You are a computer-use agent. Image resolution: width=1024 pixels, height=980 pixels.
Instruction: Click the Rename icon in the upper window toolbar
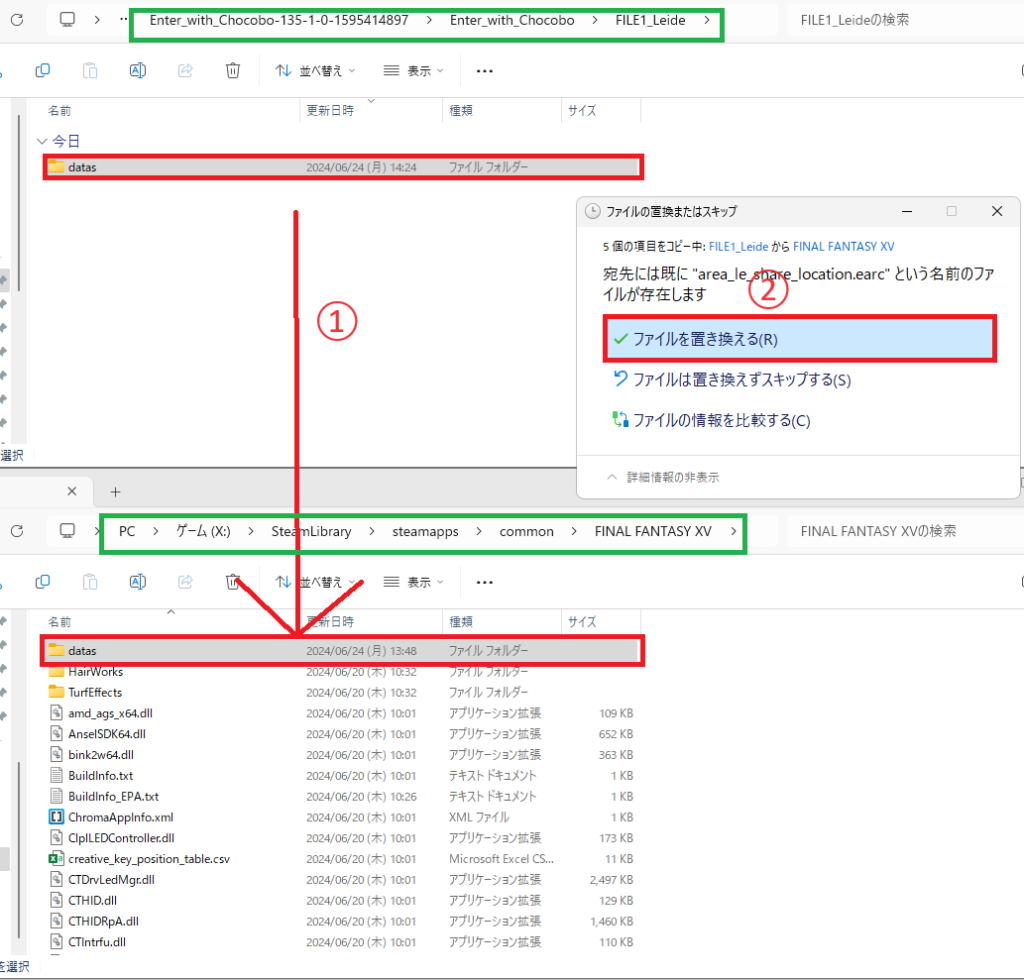(138, 70)
